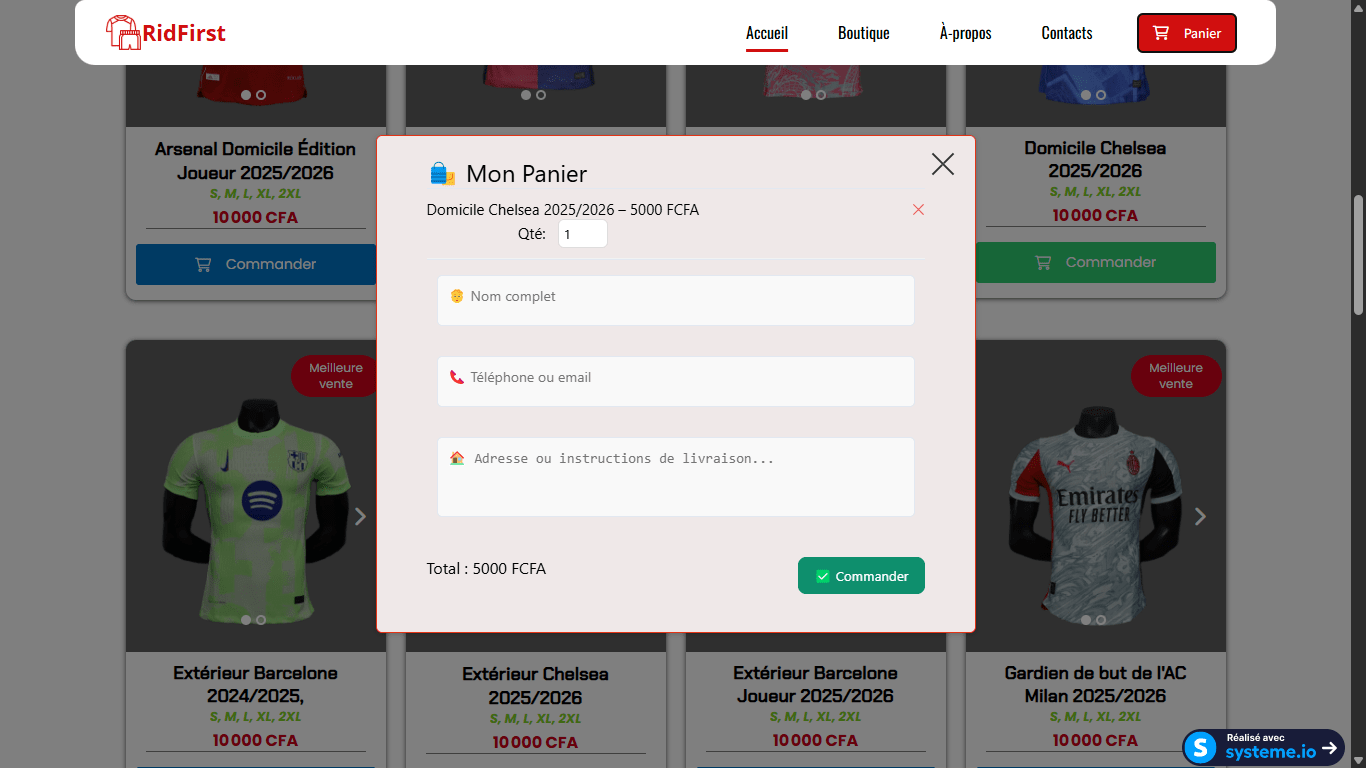The width and height of the screenshot is (1366, 768).
Task: Select first carousel dot under Arsenal jersey
Action: coord(246,95)
